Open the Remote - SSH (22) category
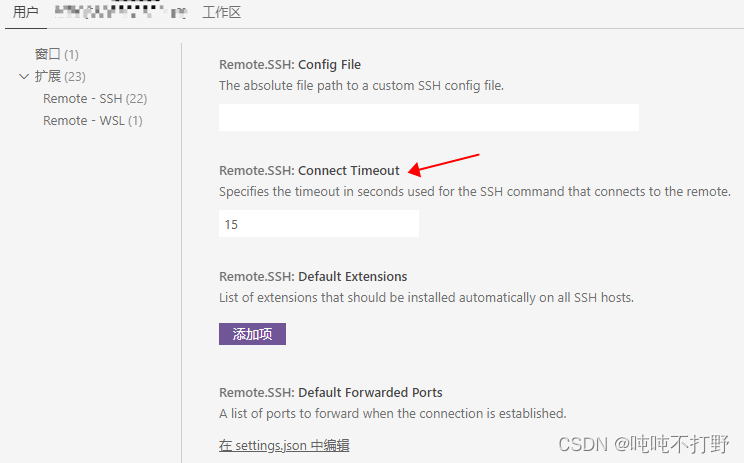 pos(95,98)
